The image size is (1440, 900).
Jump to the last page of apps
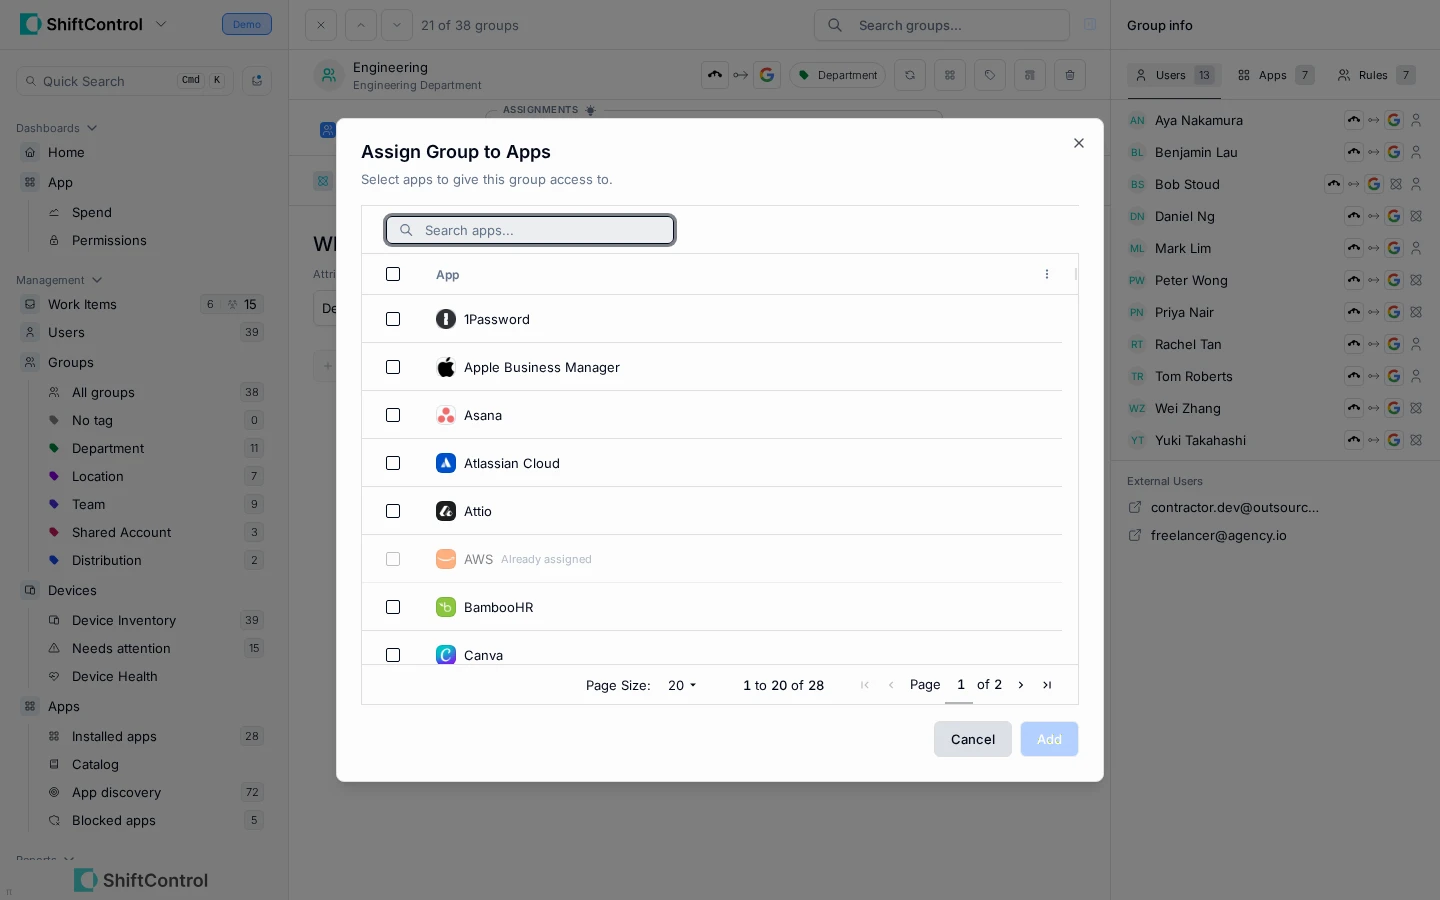click(x=1047, y=685)
